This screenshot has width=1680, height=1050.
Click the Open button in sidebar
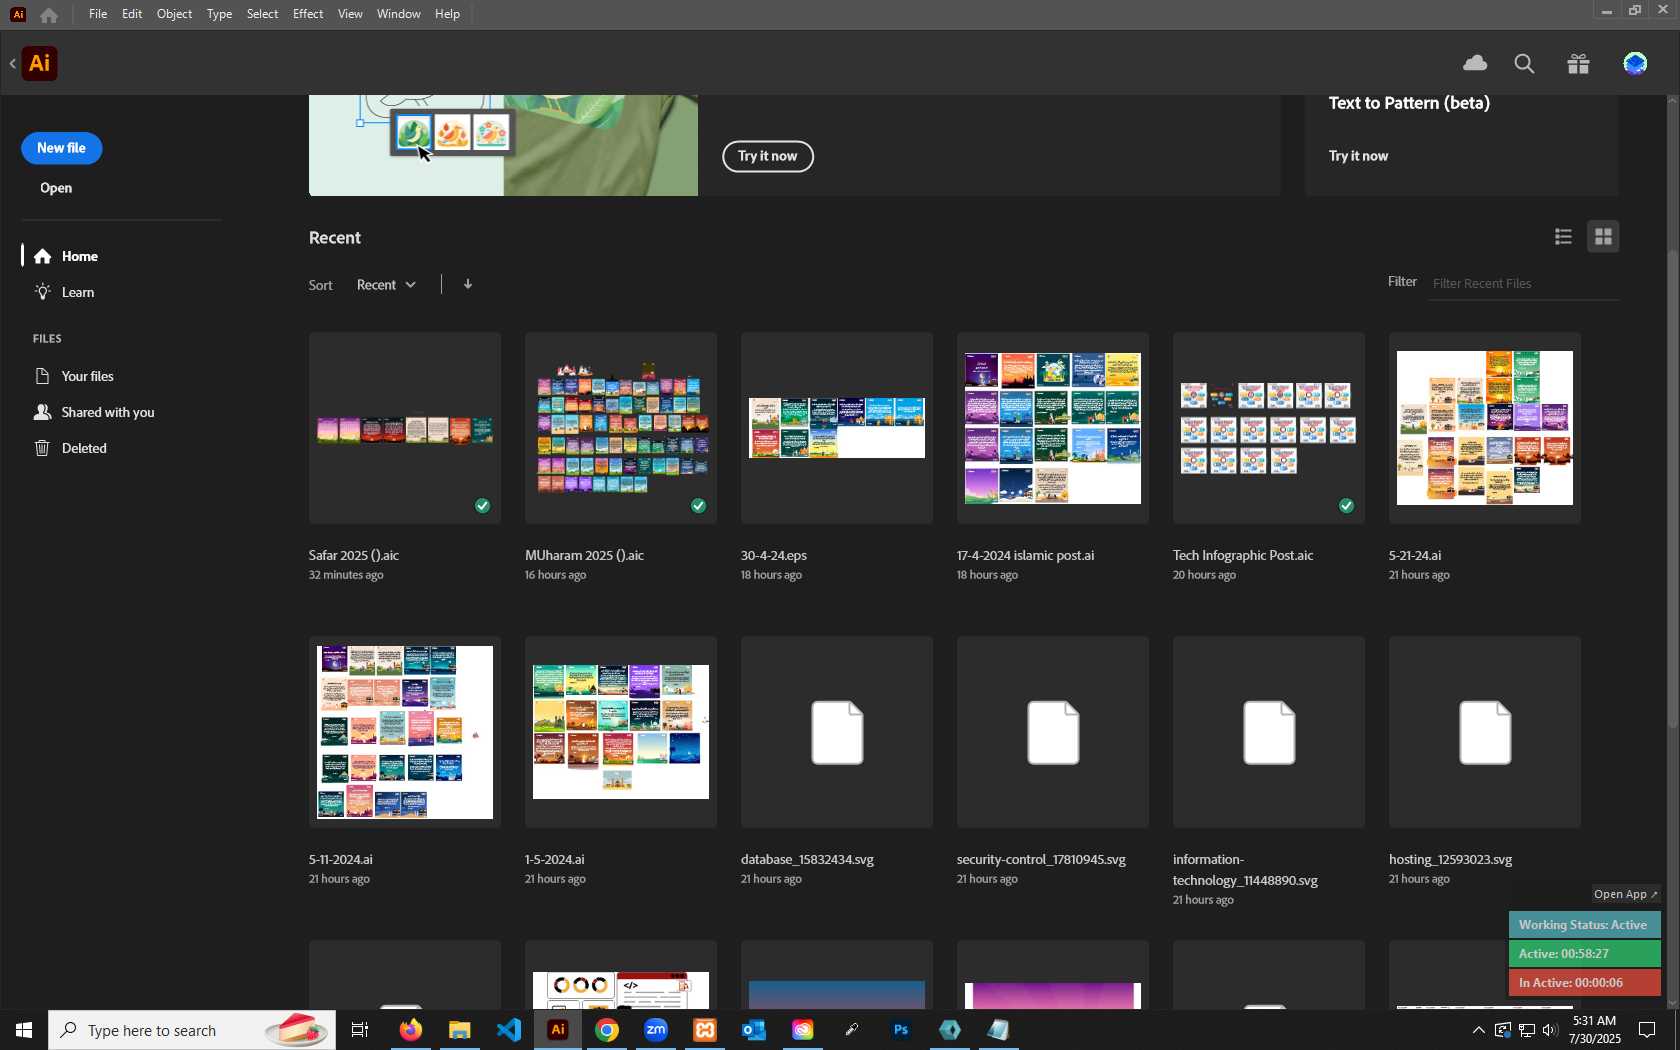pyautogui.click(x=56, y=188)
